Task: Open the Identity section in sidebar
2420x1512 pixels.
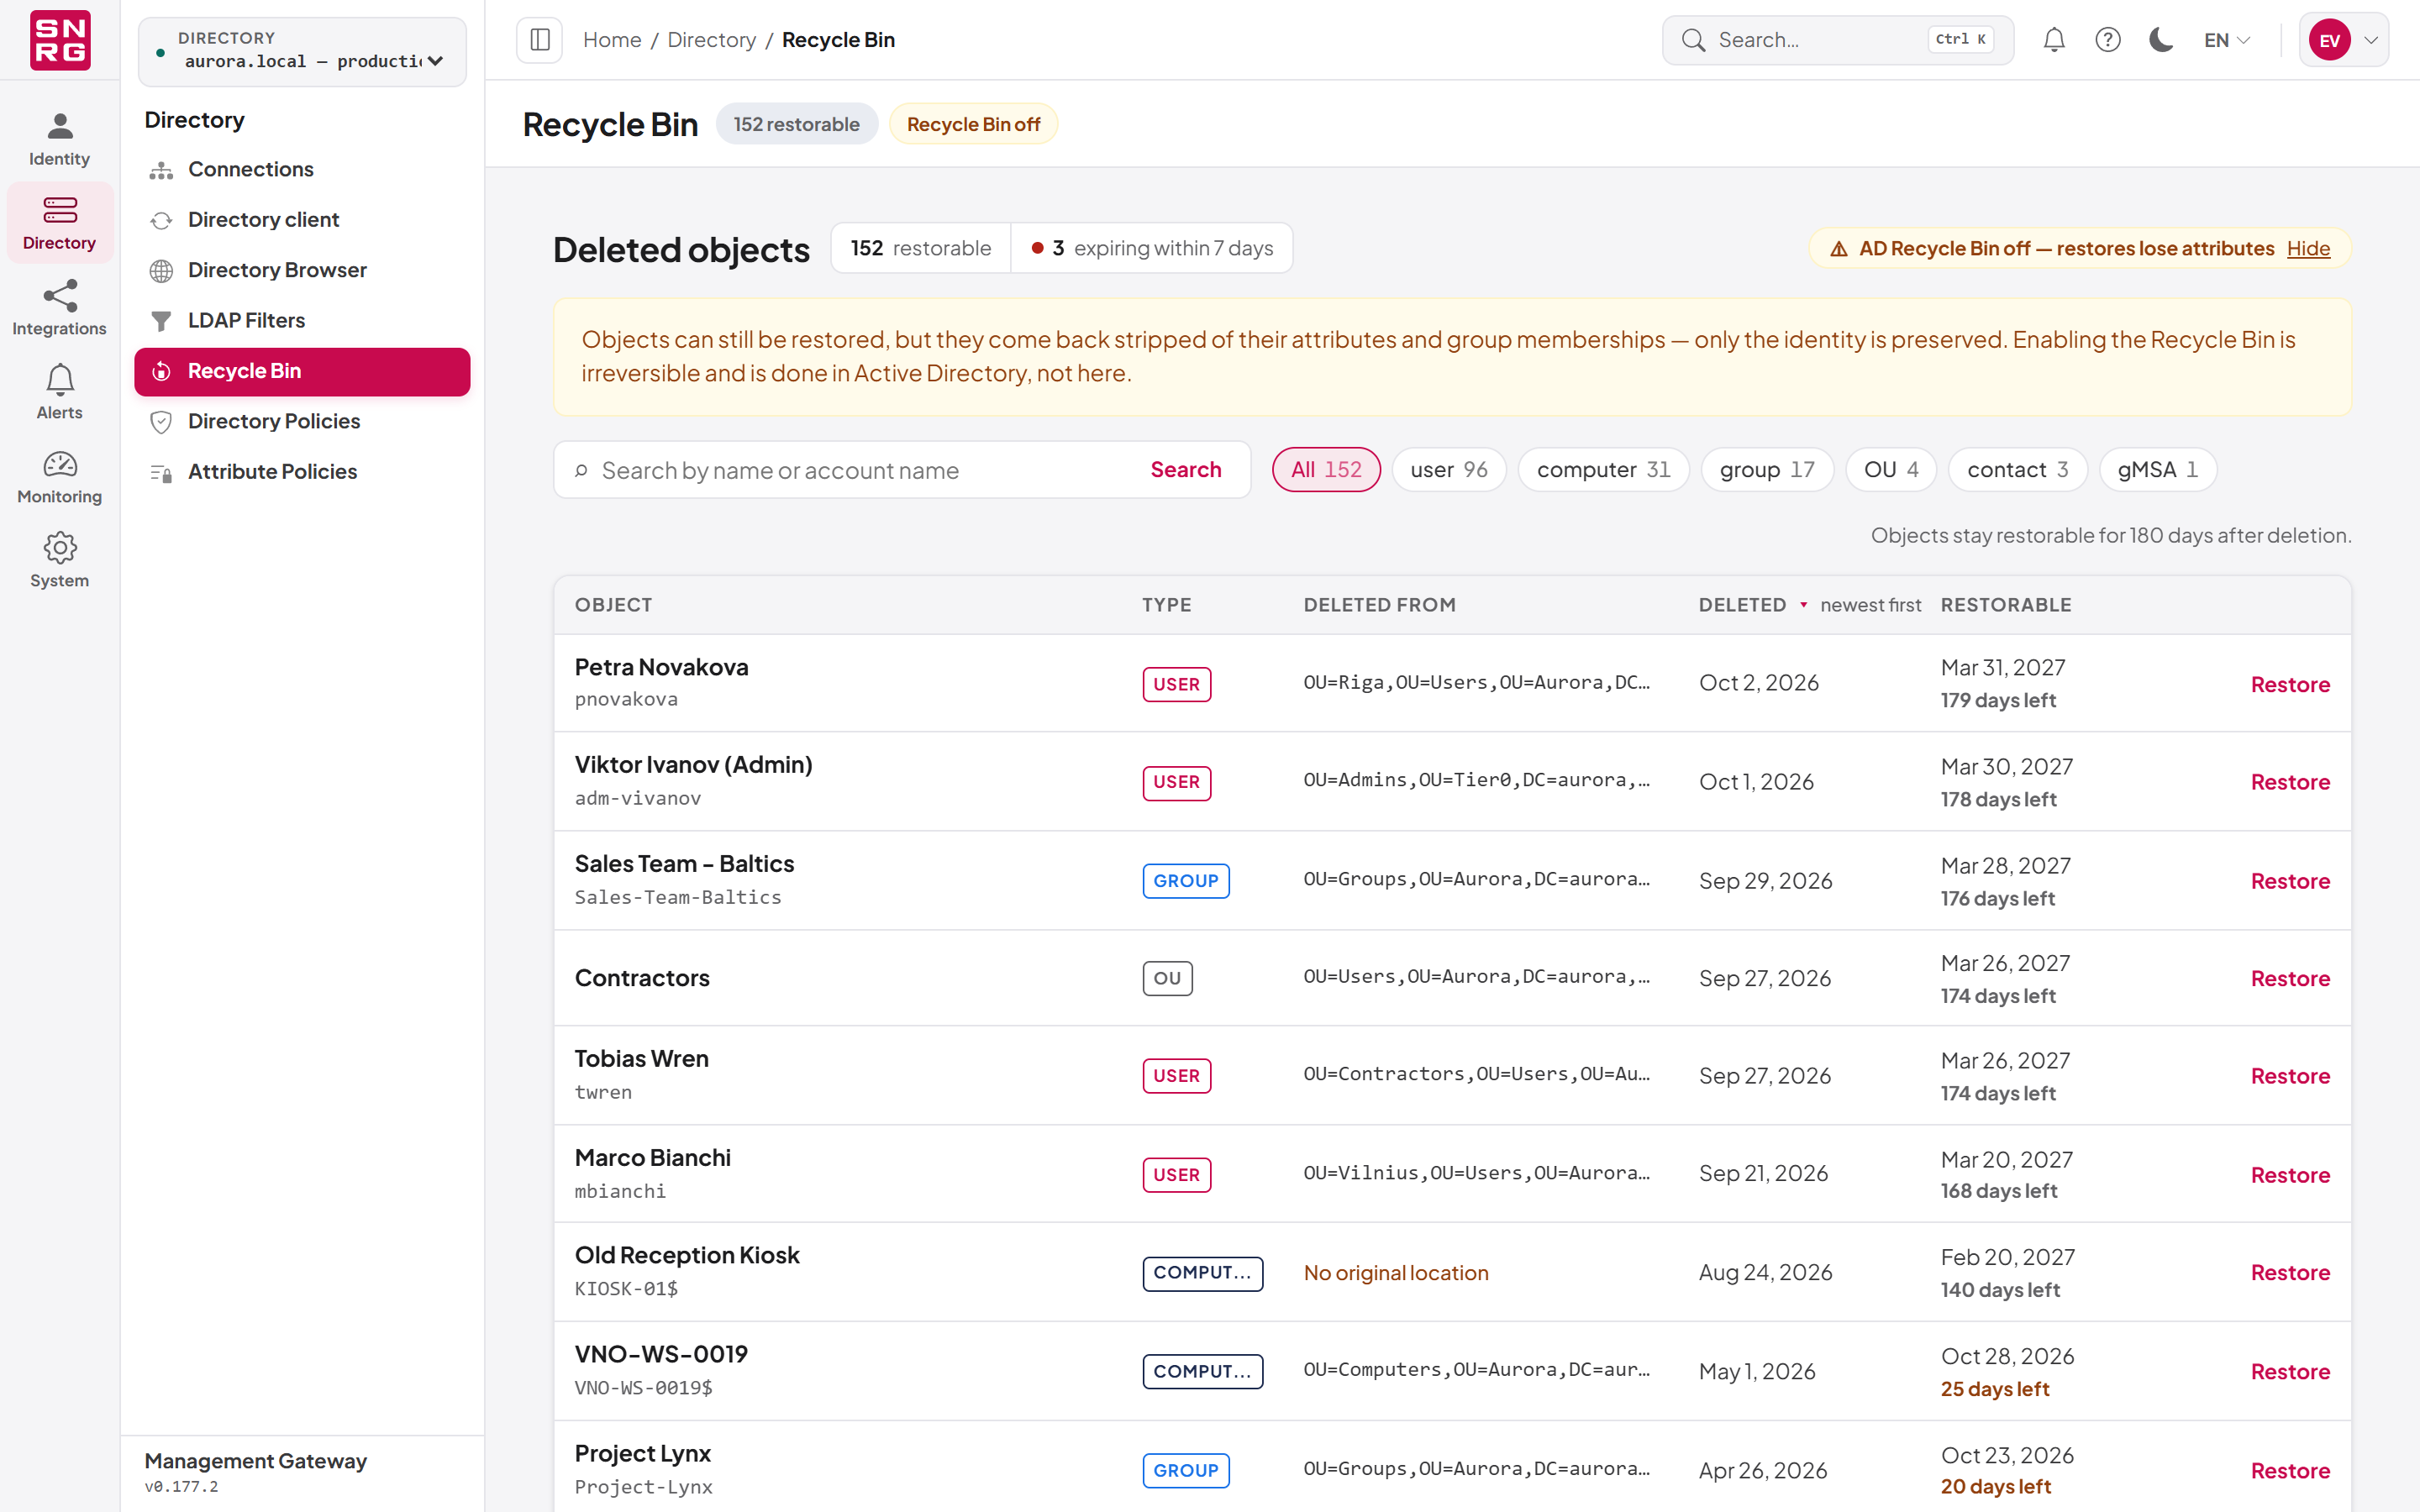Action: [59, 139]
